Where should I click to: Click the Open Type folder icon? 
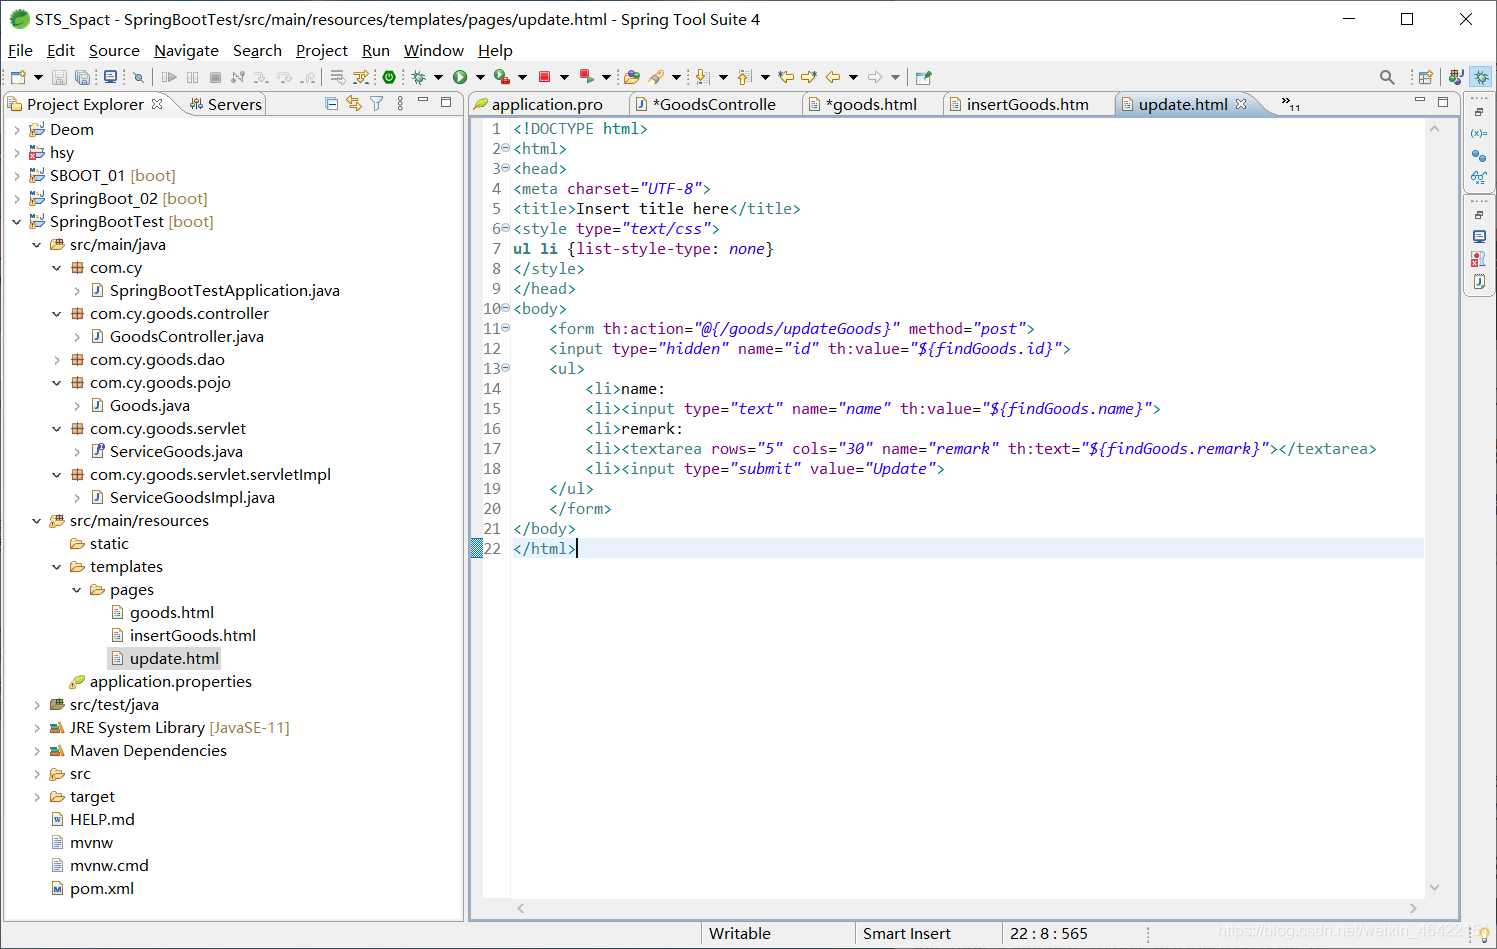632,77
